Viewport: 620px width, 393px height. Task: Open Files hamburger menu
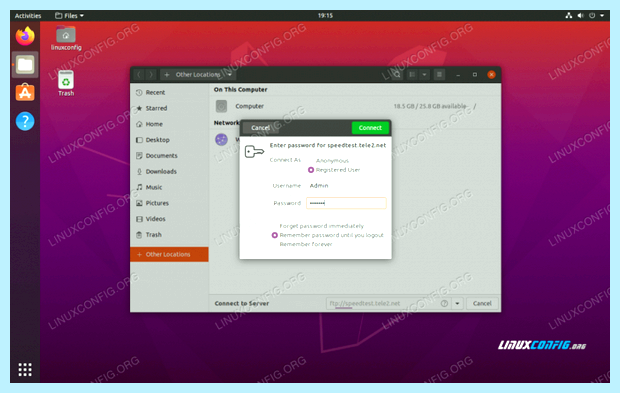[439, 74]
